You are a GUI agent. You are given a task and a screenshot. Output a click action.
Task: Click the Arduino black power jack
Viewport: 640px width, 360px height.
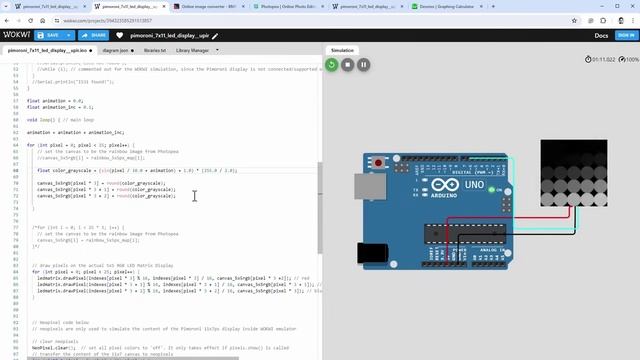click(372, 253)
